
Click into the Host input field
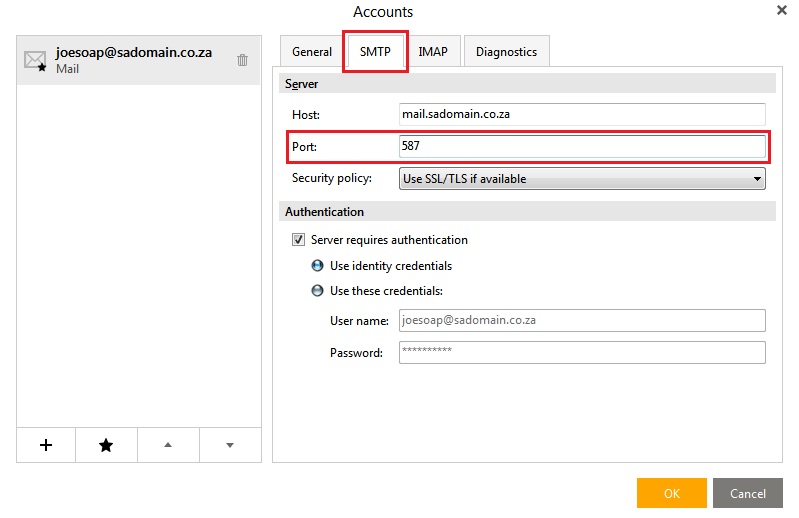point(582,114)
